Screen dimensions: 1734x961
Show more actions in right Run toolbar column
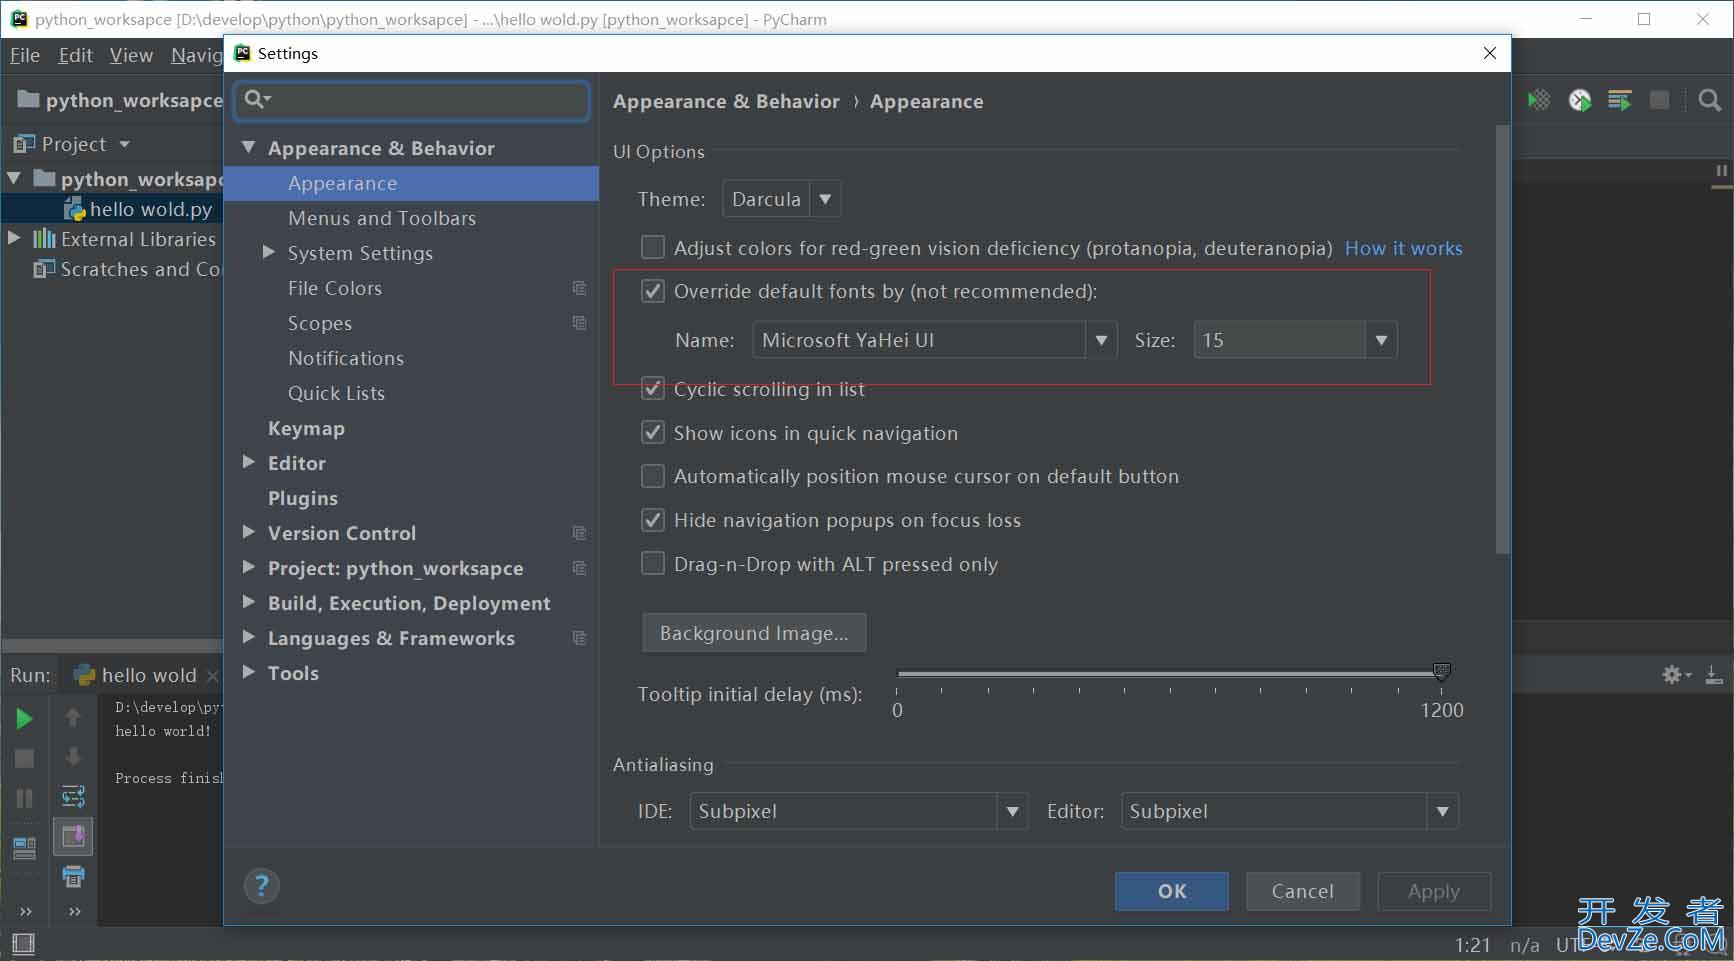(74, 911)
